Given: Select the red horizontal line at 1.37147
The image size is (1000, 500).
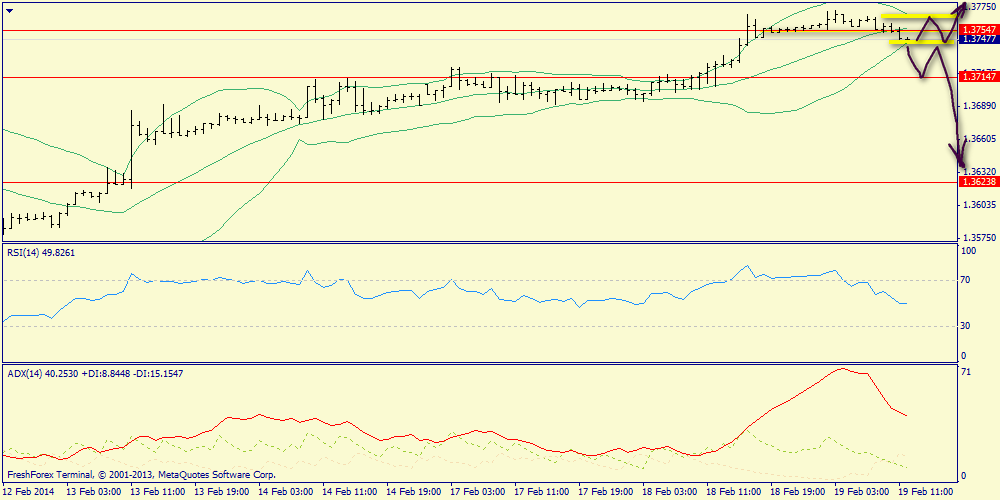Looking at the screenshot, I should (480, 77).
